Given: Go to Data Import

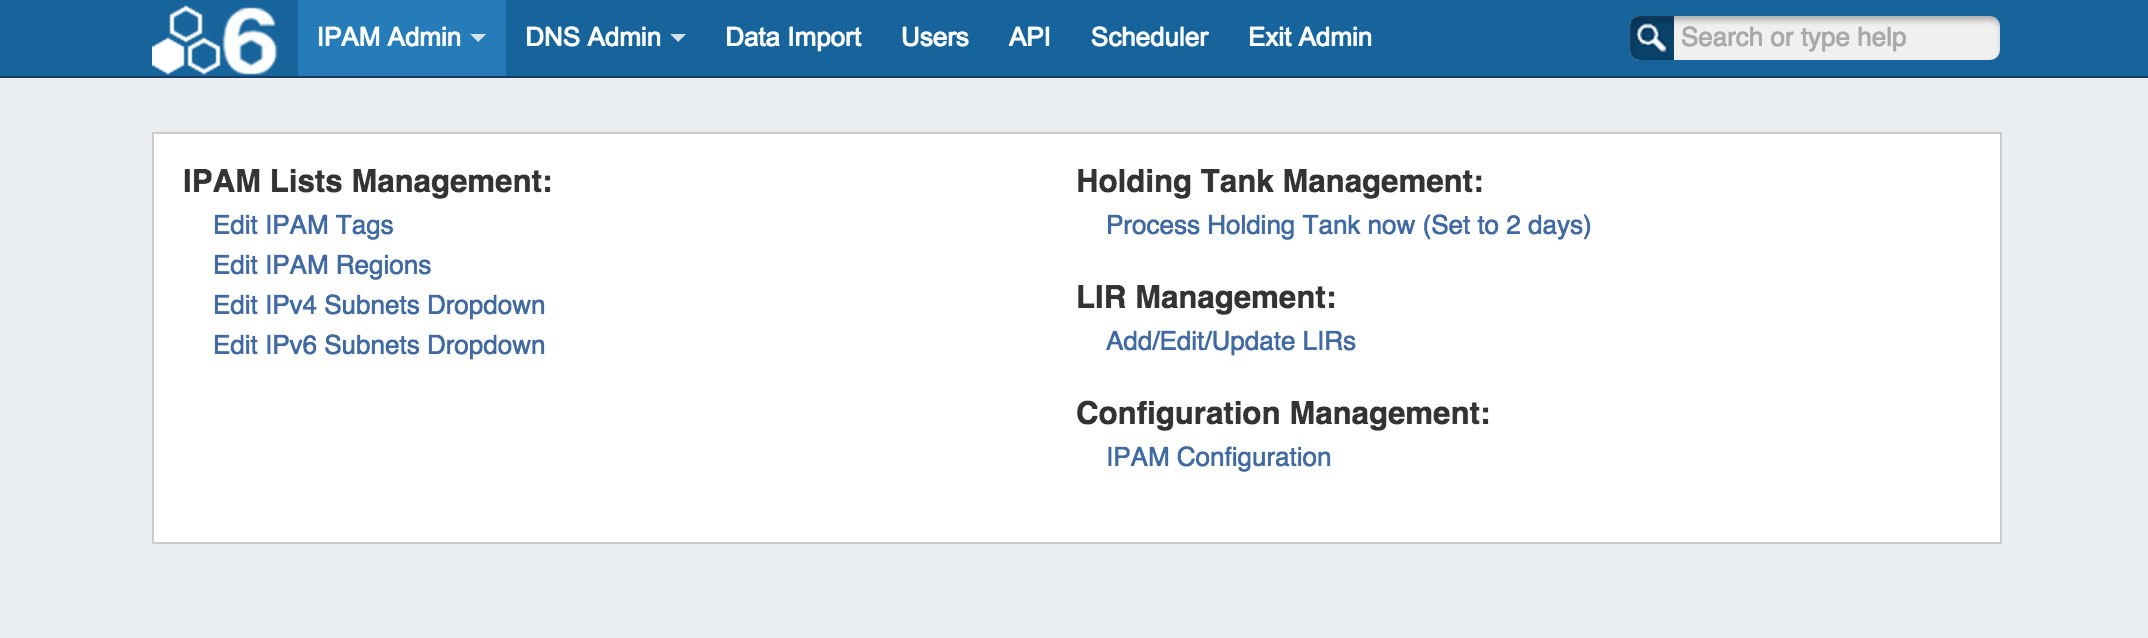Looking at the screenshot, I should point(793,37).
